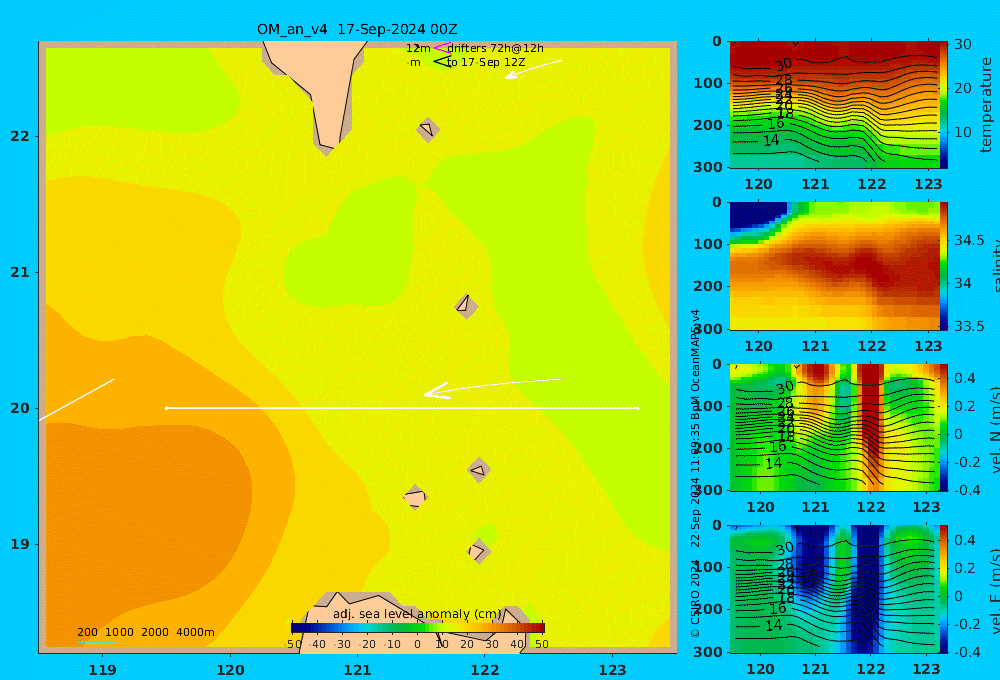Click the 123 longitude tick label on the main map
The image size is (1000, 680).
(612, 670)
